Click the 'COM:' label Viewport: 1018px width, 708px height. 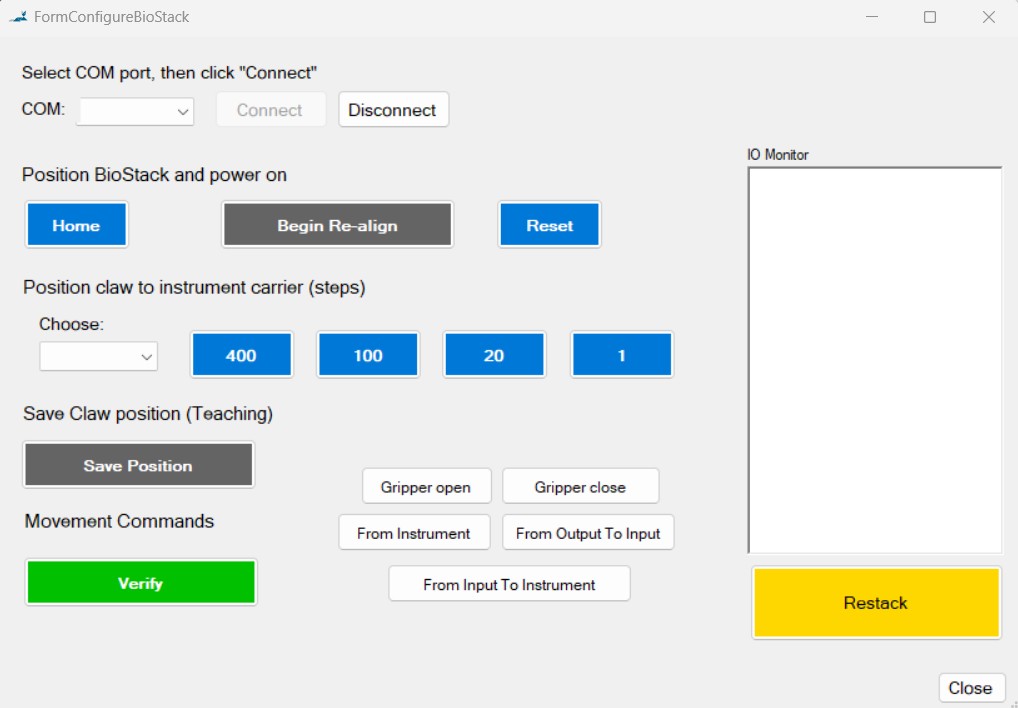pyautogui.click(x=43, y=108)
